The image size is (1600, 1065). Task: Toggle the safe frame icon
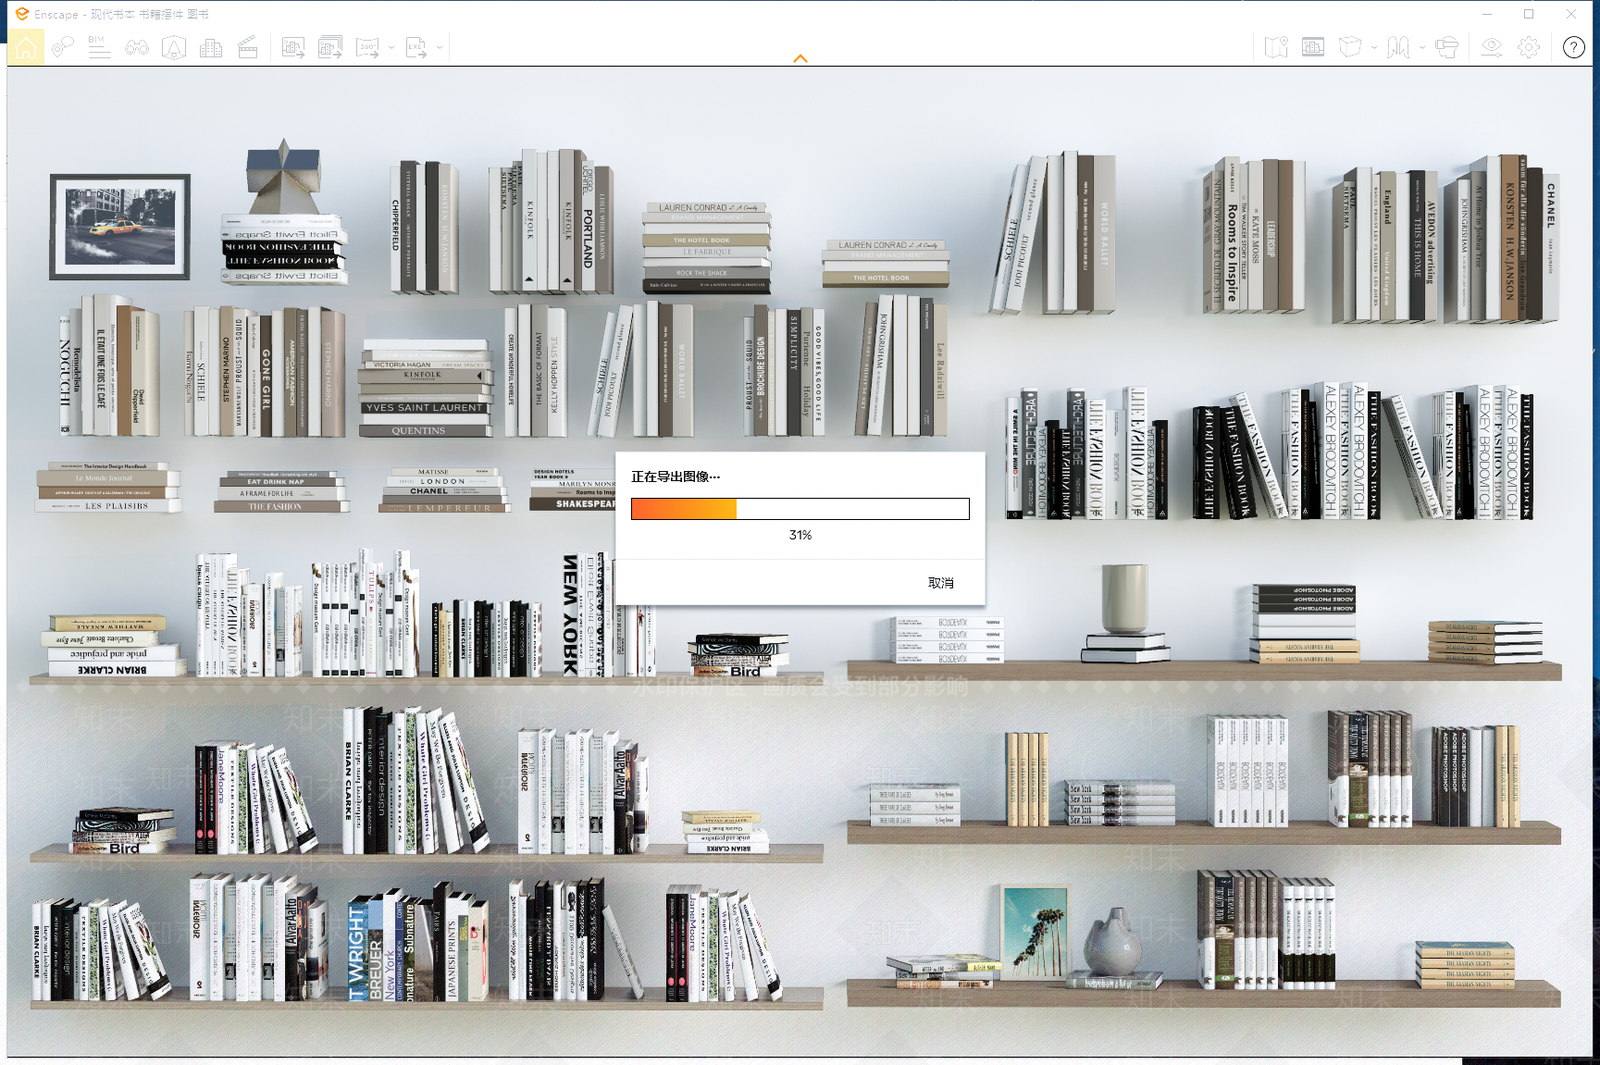click(174, 47)
